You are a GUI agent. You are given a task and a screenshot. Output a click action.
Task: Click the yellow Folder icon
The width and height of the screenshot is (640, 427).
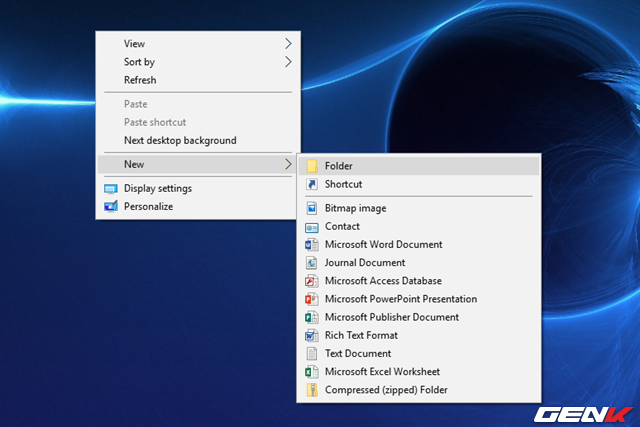(x=311, y=166)
